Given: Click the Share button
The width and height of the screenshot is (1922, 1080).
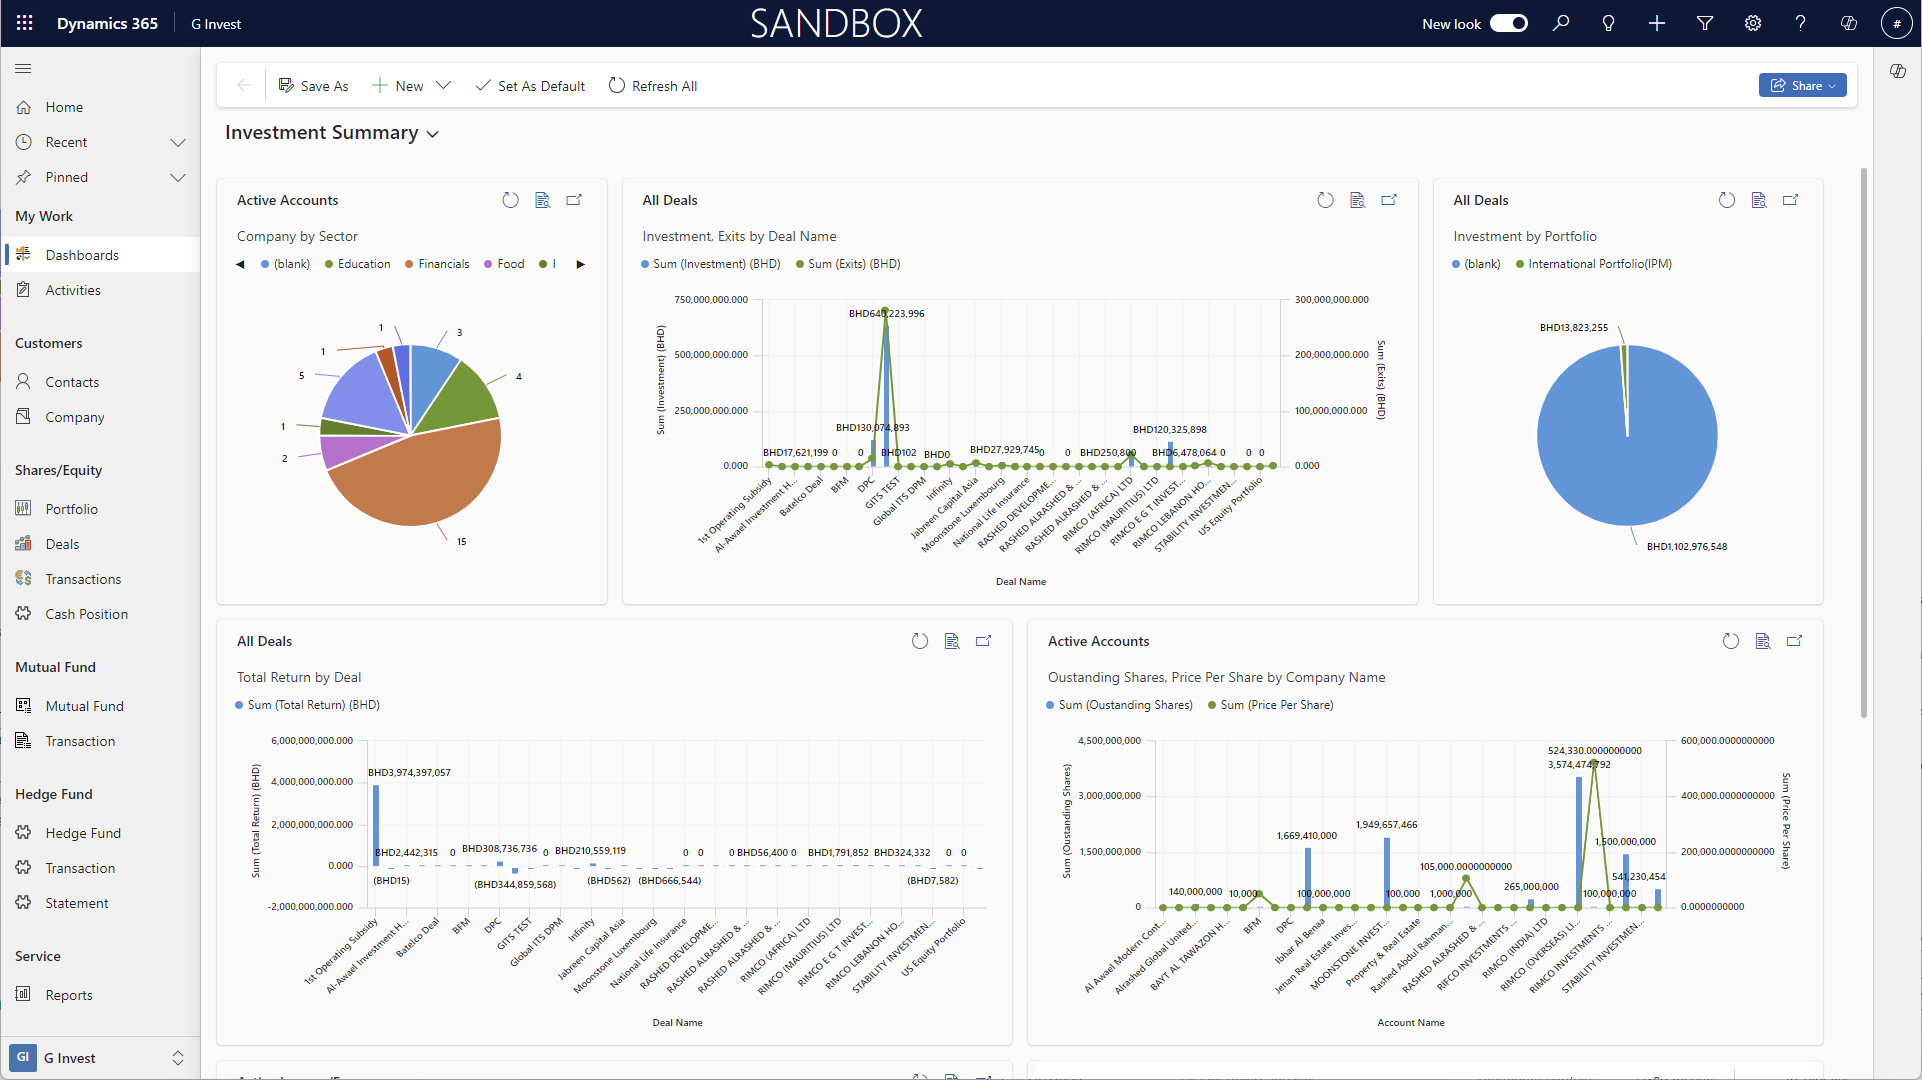Looking at the screenshot, I should click(1802, 86).
